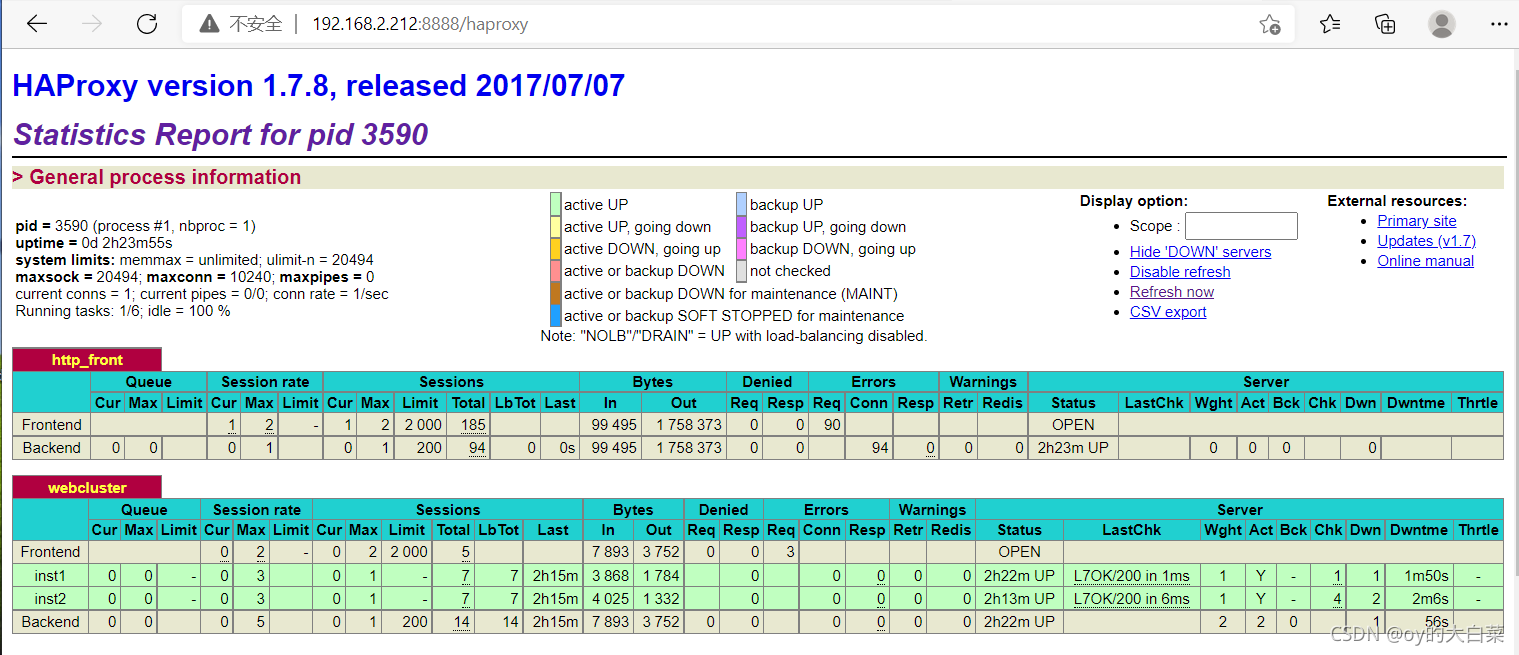Add this page to favorites via star-plus icon
This screenshot has height=655, width=1519.
point(1270,24)
